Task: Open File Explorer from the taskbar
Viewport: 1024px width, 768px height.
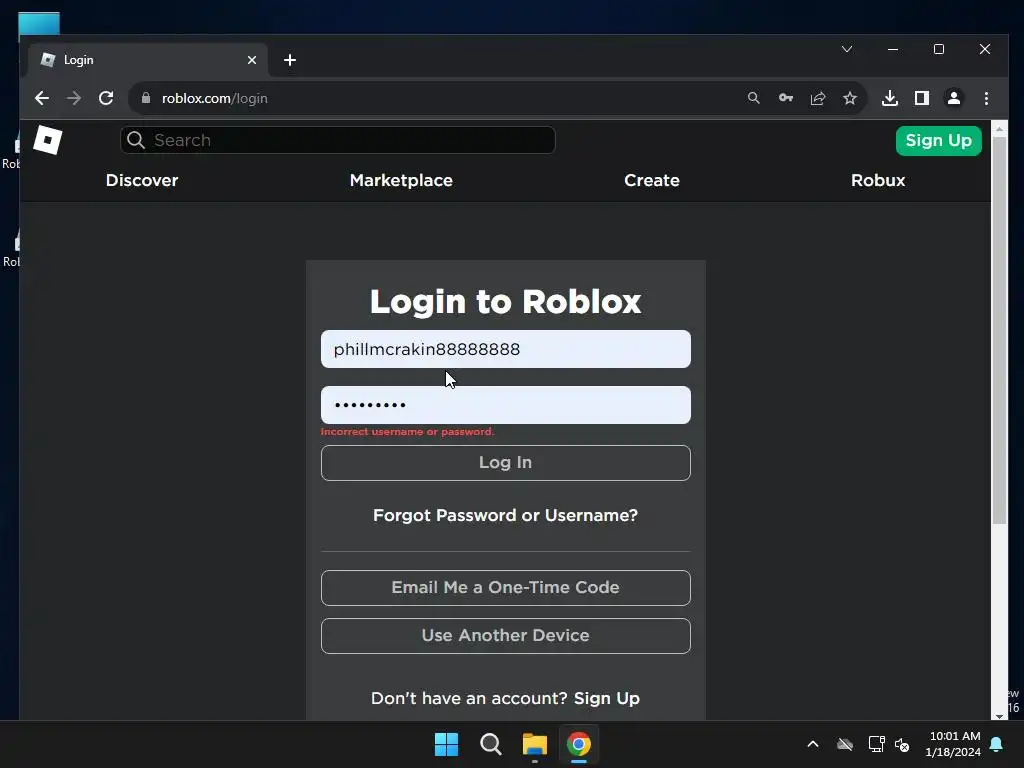Action: (x=534, y=744)
